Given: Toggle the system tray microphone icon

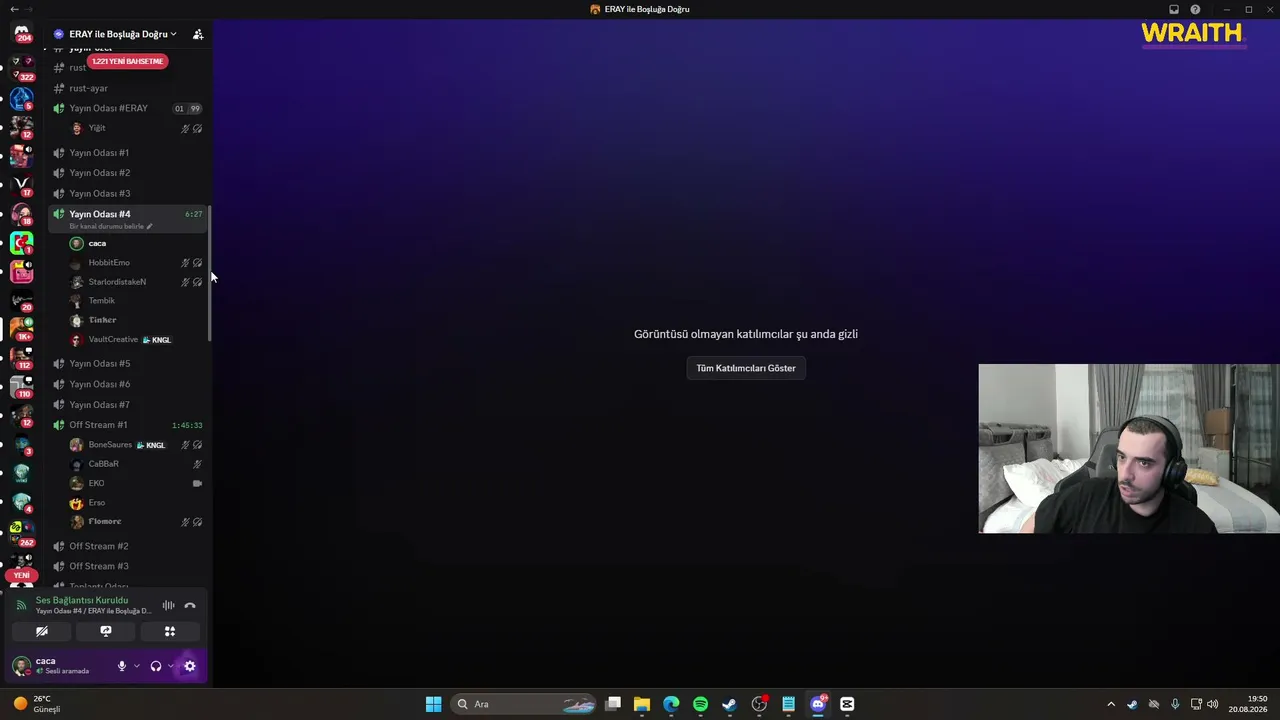Looking at the screenshot, I should pyautogui.click(x=1175, y=704).
